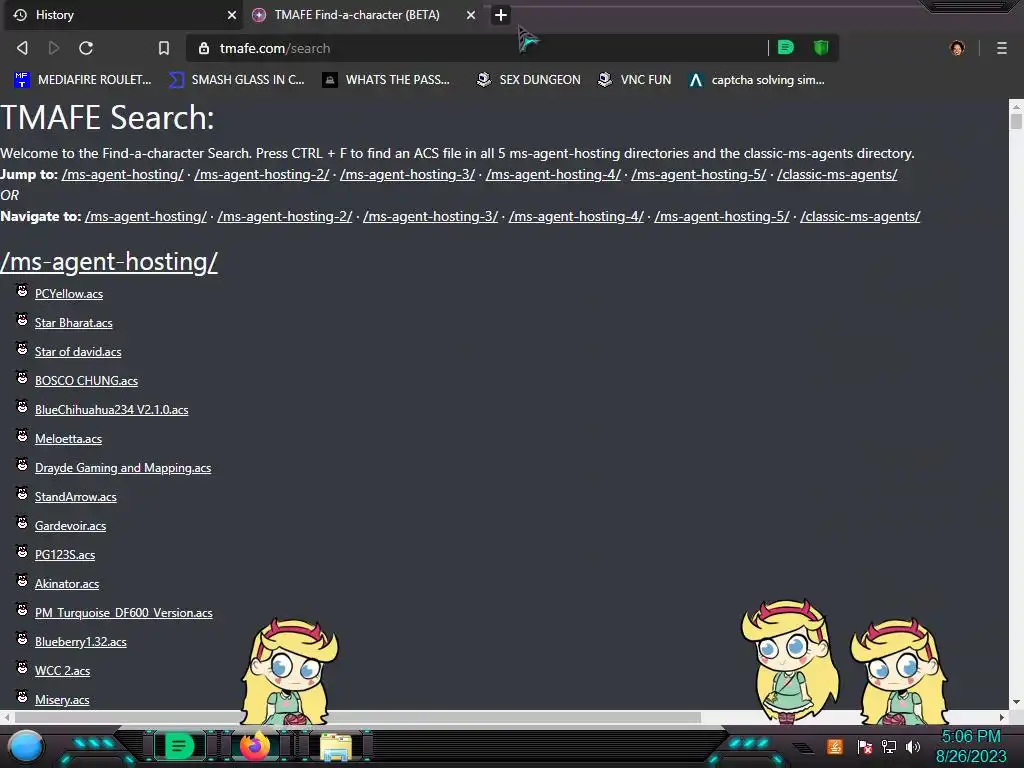Open the VNC FUN bookmark

coord(634,80)
